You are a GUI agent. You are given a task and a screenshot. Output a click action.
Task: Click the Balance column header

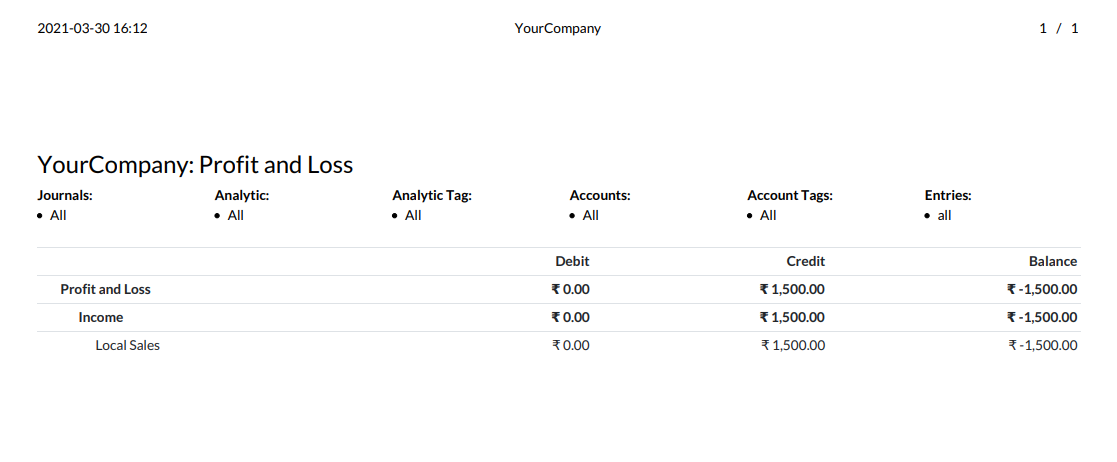(1053, 261)
